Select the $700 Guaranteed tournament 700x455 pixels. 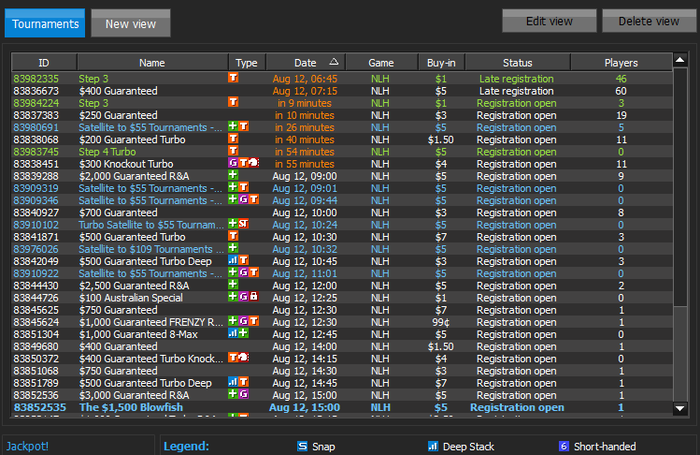pos(342,213)
